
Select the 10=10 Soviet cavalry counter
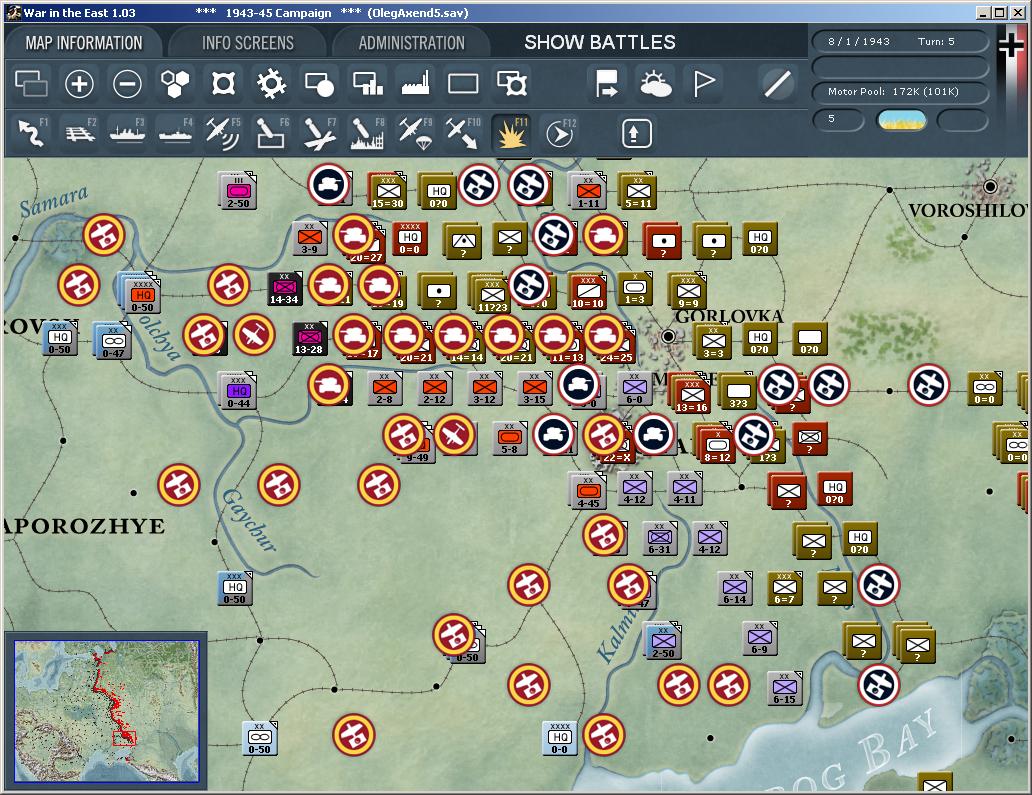click(587, 292)
